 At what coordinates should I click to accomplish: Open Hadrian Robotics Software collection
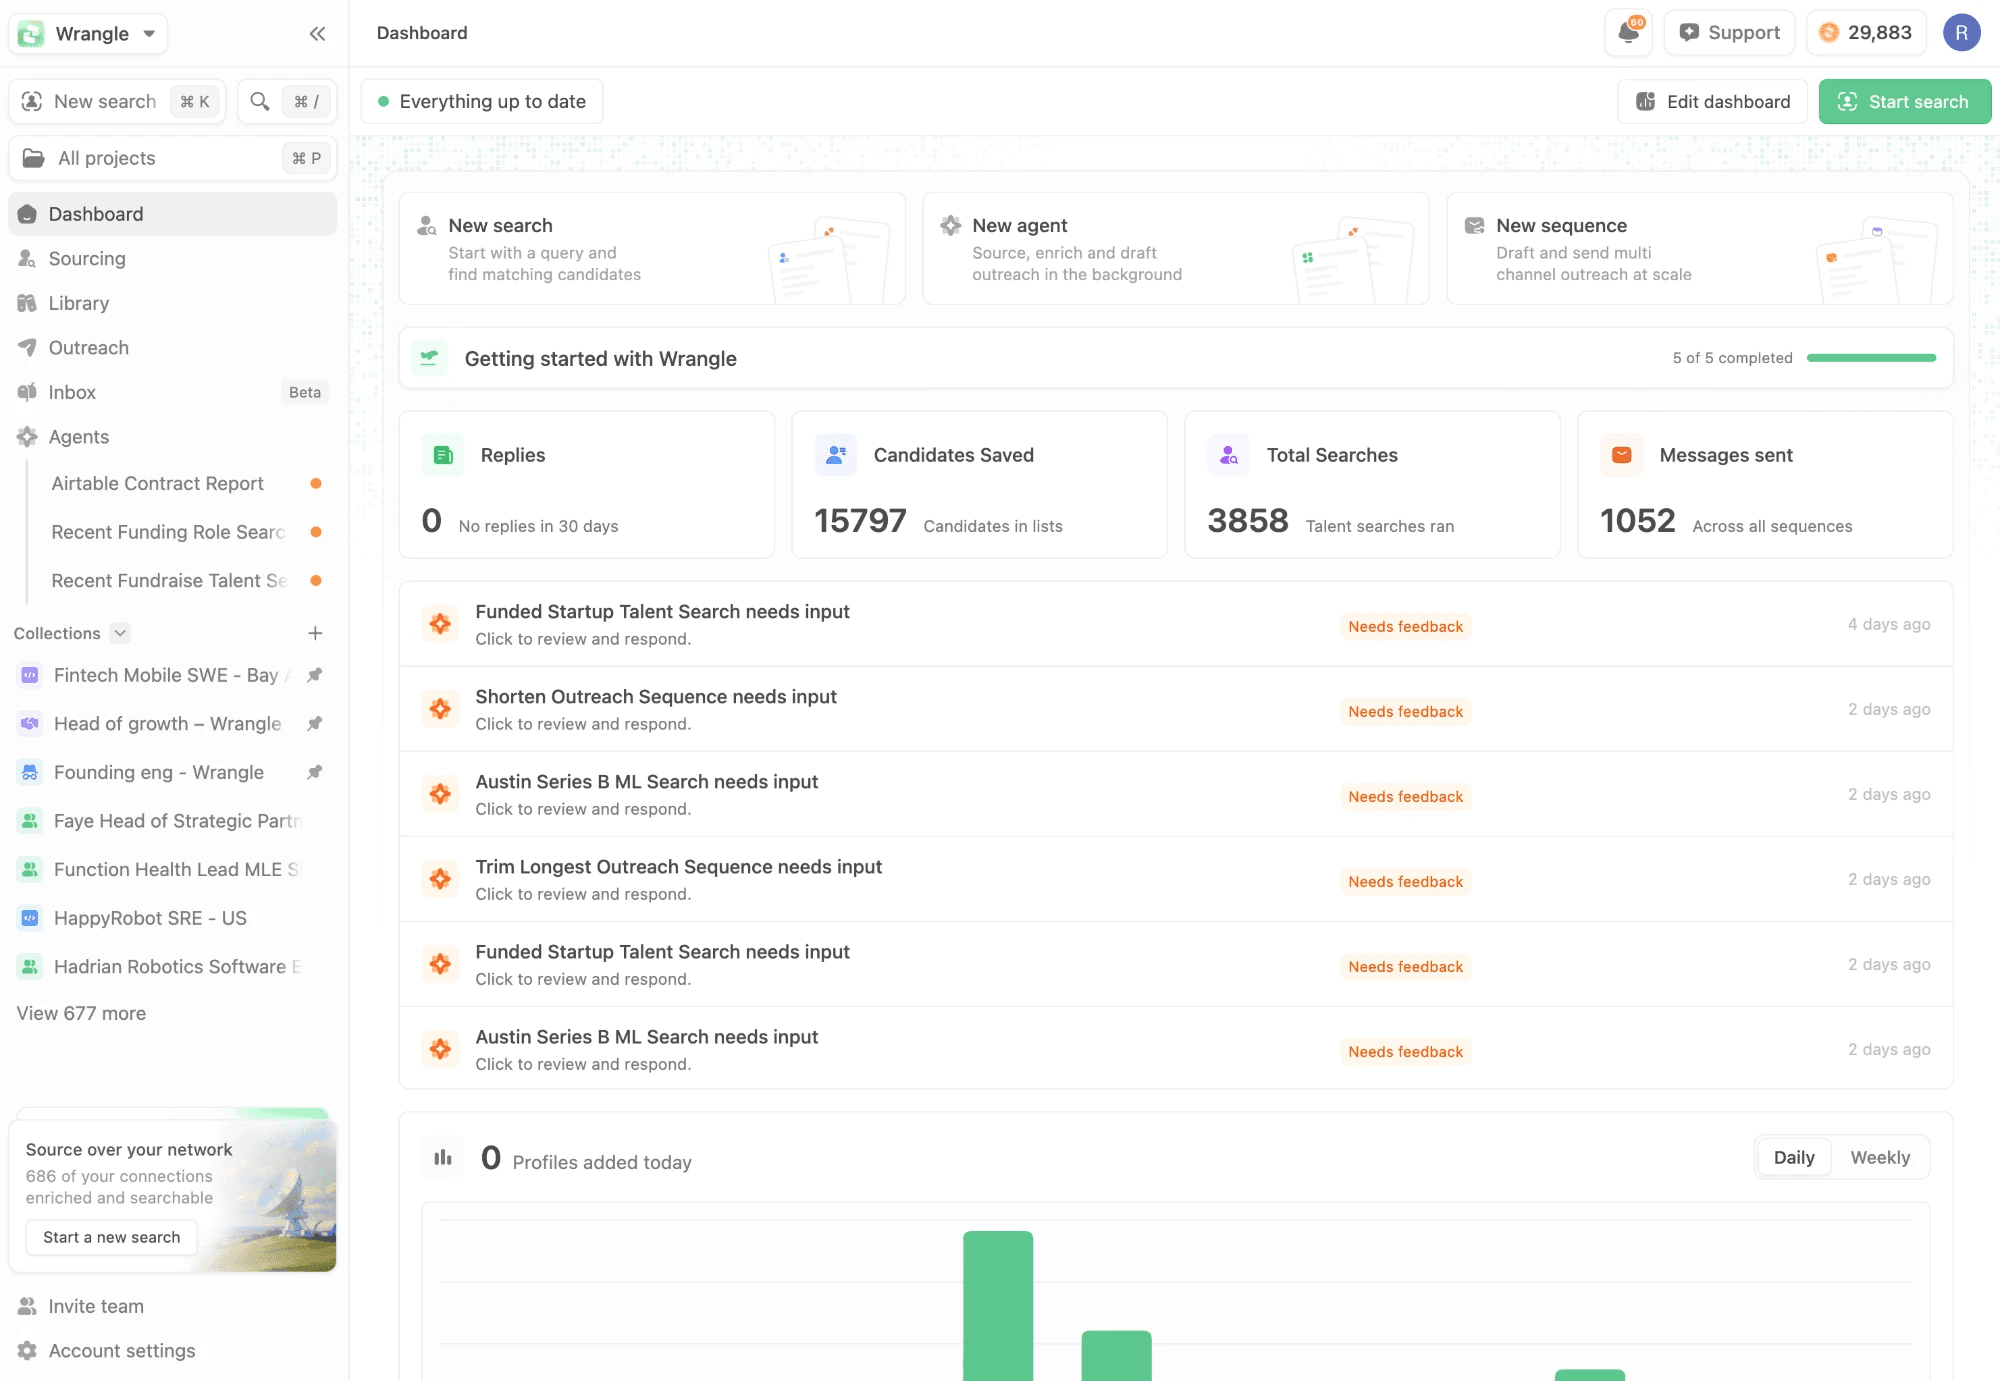[172, 966]
